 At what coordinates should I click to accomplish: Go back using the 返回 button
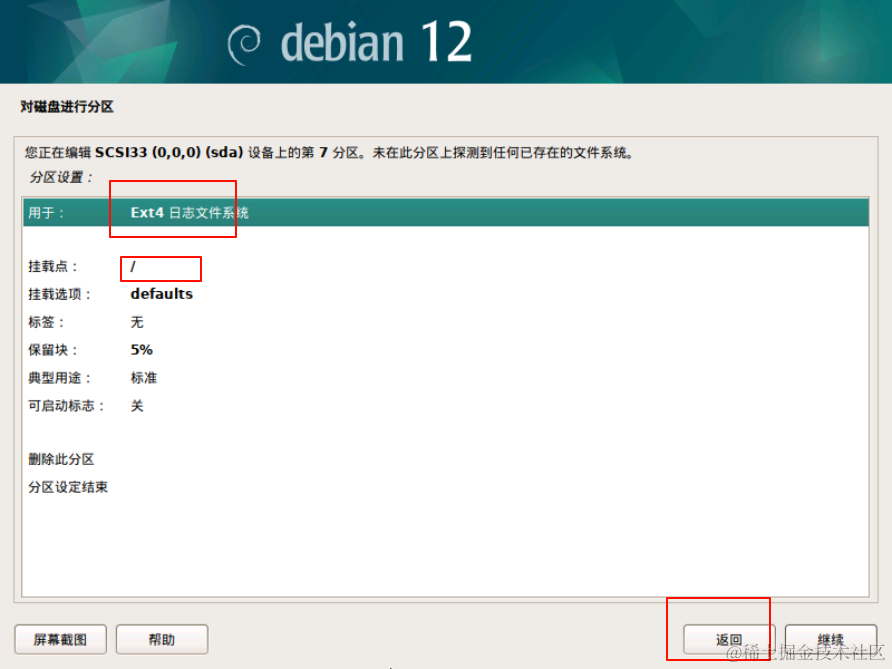[729, 639]
